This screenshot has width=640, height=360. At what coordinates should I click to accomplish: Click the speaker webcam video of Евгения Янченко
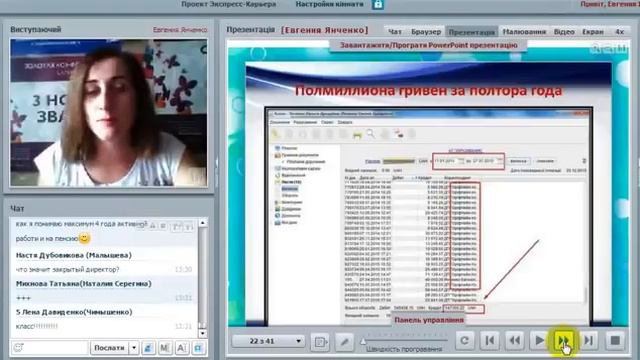point(109,113)
